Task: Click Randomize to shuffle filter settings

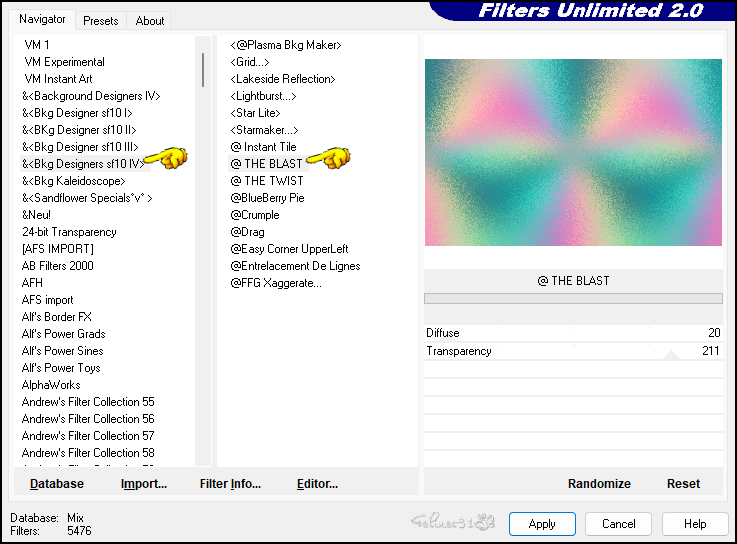Action: click(x=599, y=484)
